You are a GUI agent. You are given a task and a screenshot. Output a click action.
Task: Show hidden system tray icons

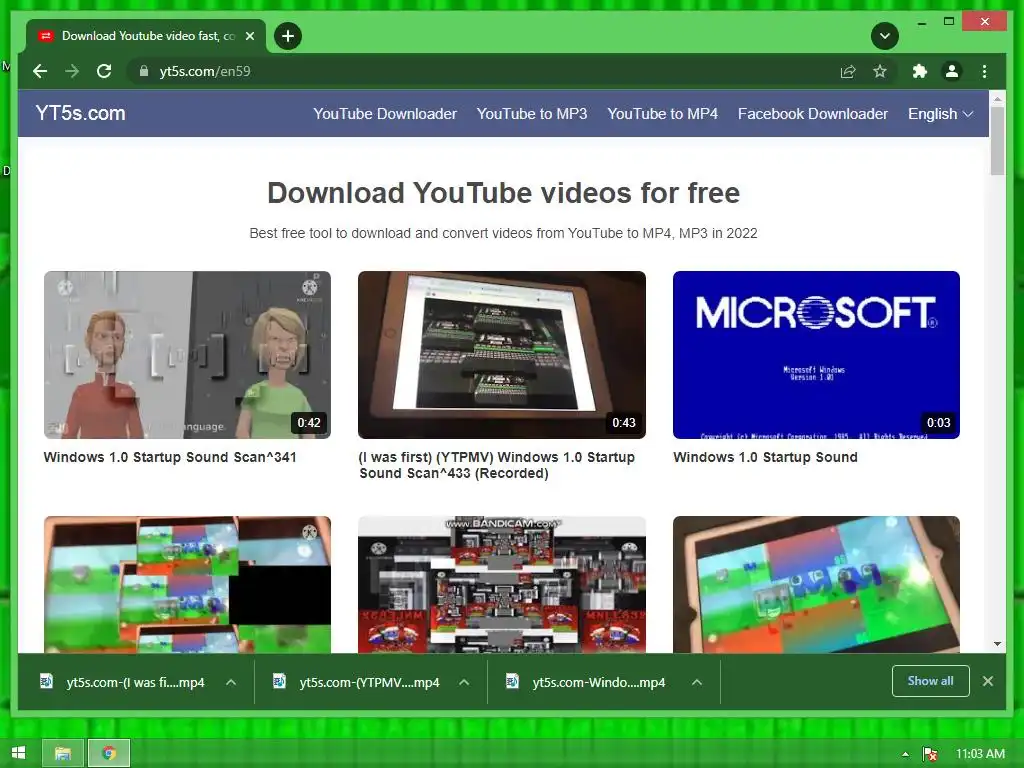tap(905, 754)
